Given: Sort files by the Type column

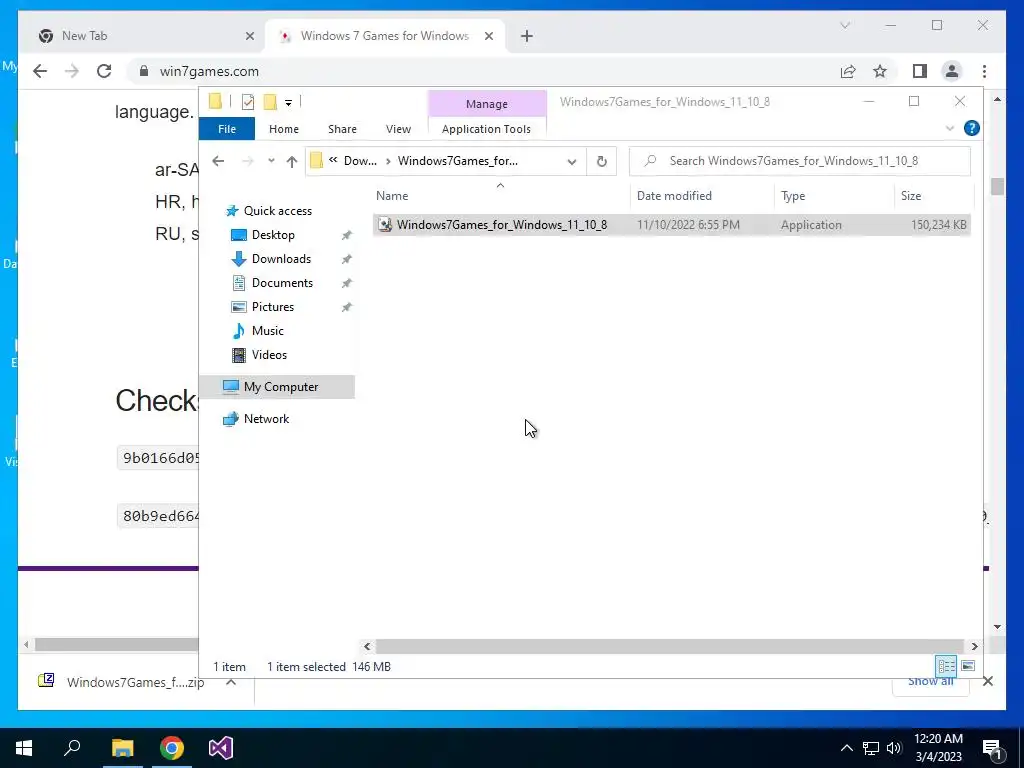Looking at the screenshot, I should 793,196.
